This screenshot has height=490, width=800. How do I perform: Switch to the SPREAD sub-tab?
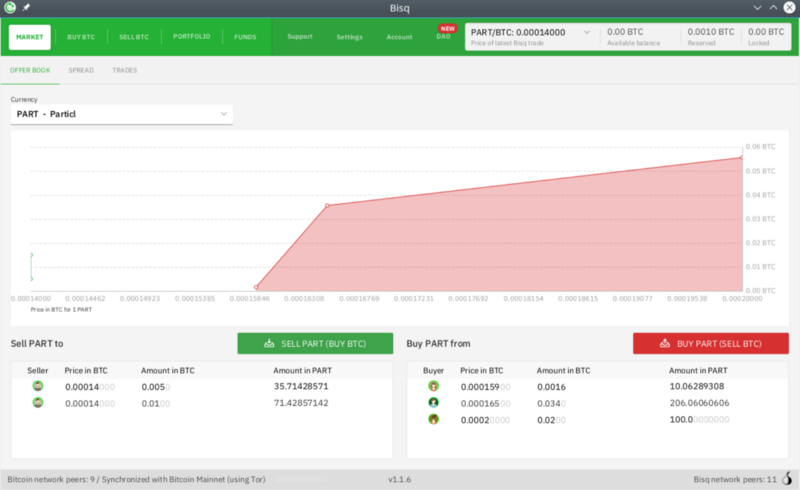pos(81,70)
